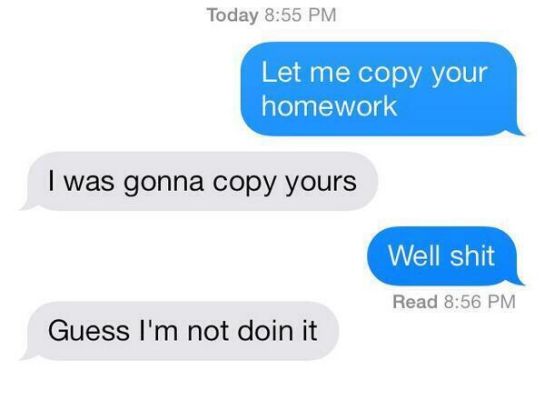This screenshot has height=400, width=544.
Task: Click the word 'Well' in the short blue bubble
Action: click(x=414, y=256)
